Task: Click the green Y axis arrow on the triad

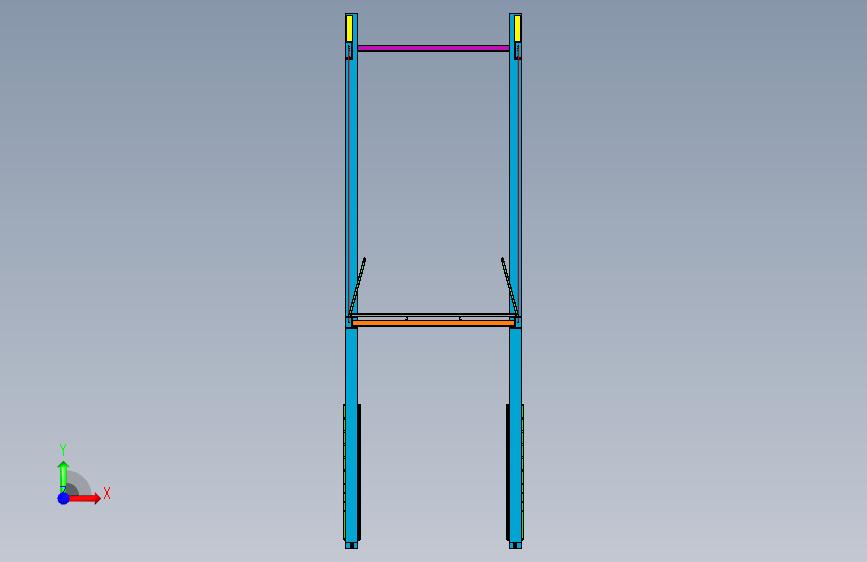Action: (63, 476)
